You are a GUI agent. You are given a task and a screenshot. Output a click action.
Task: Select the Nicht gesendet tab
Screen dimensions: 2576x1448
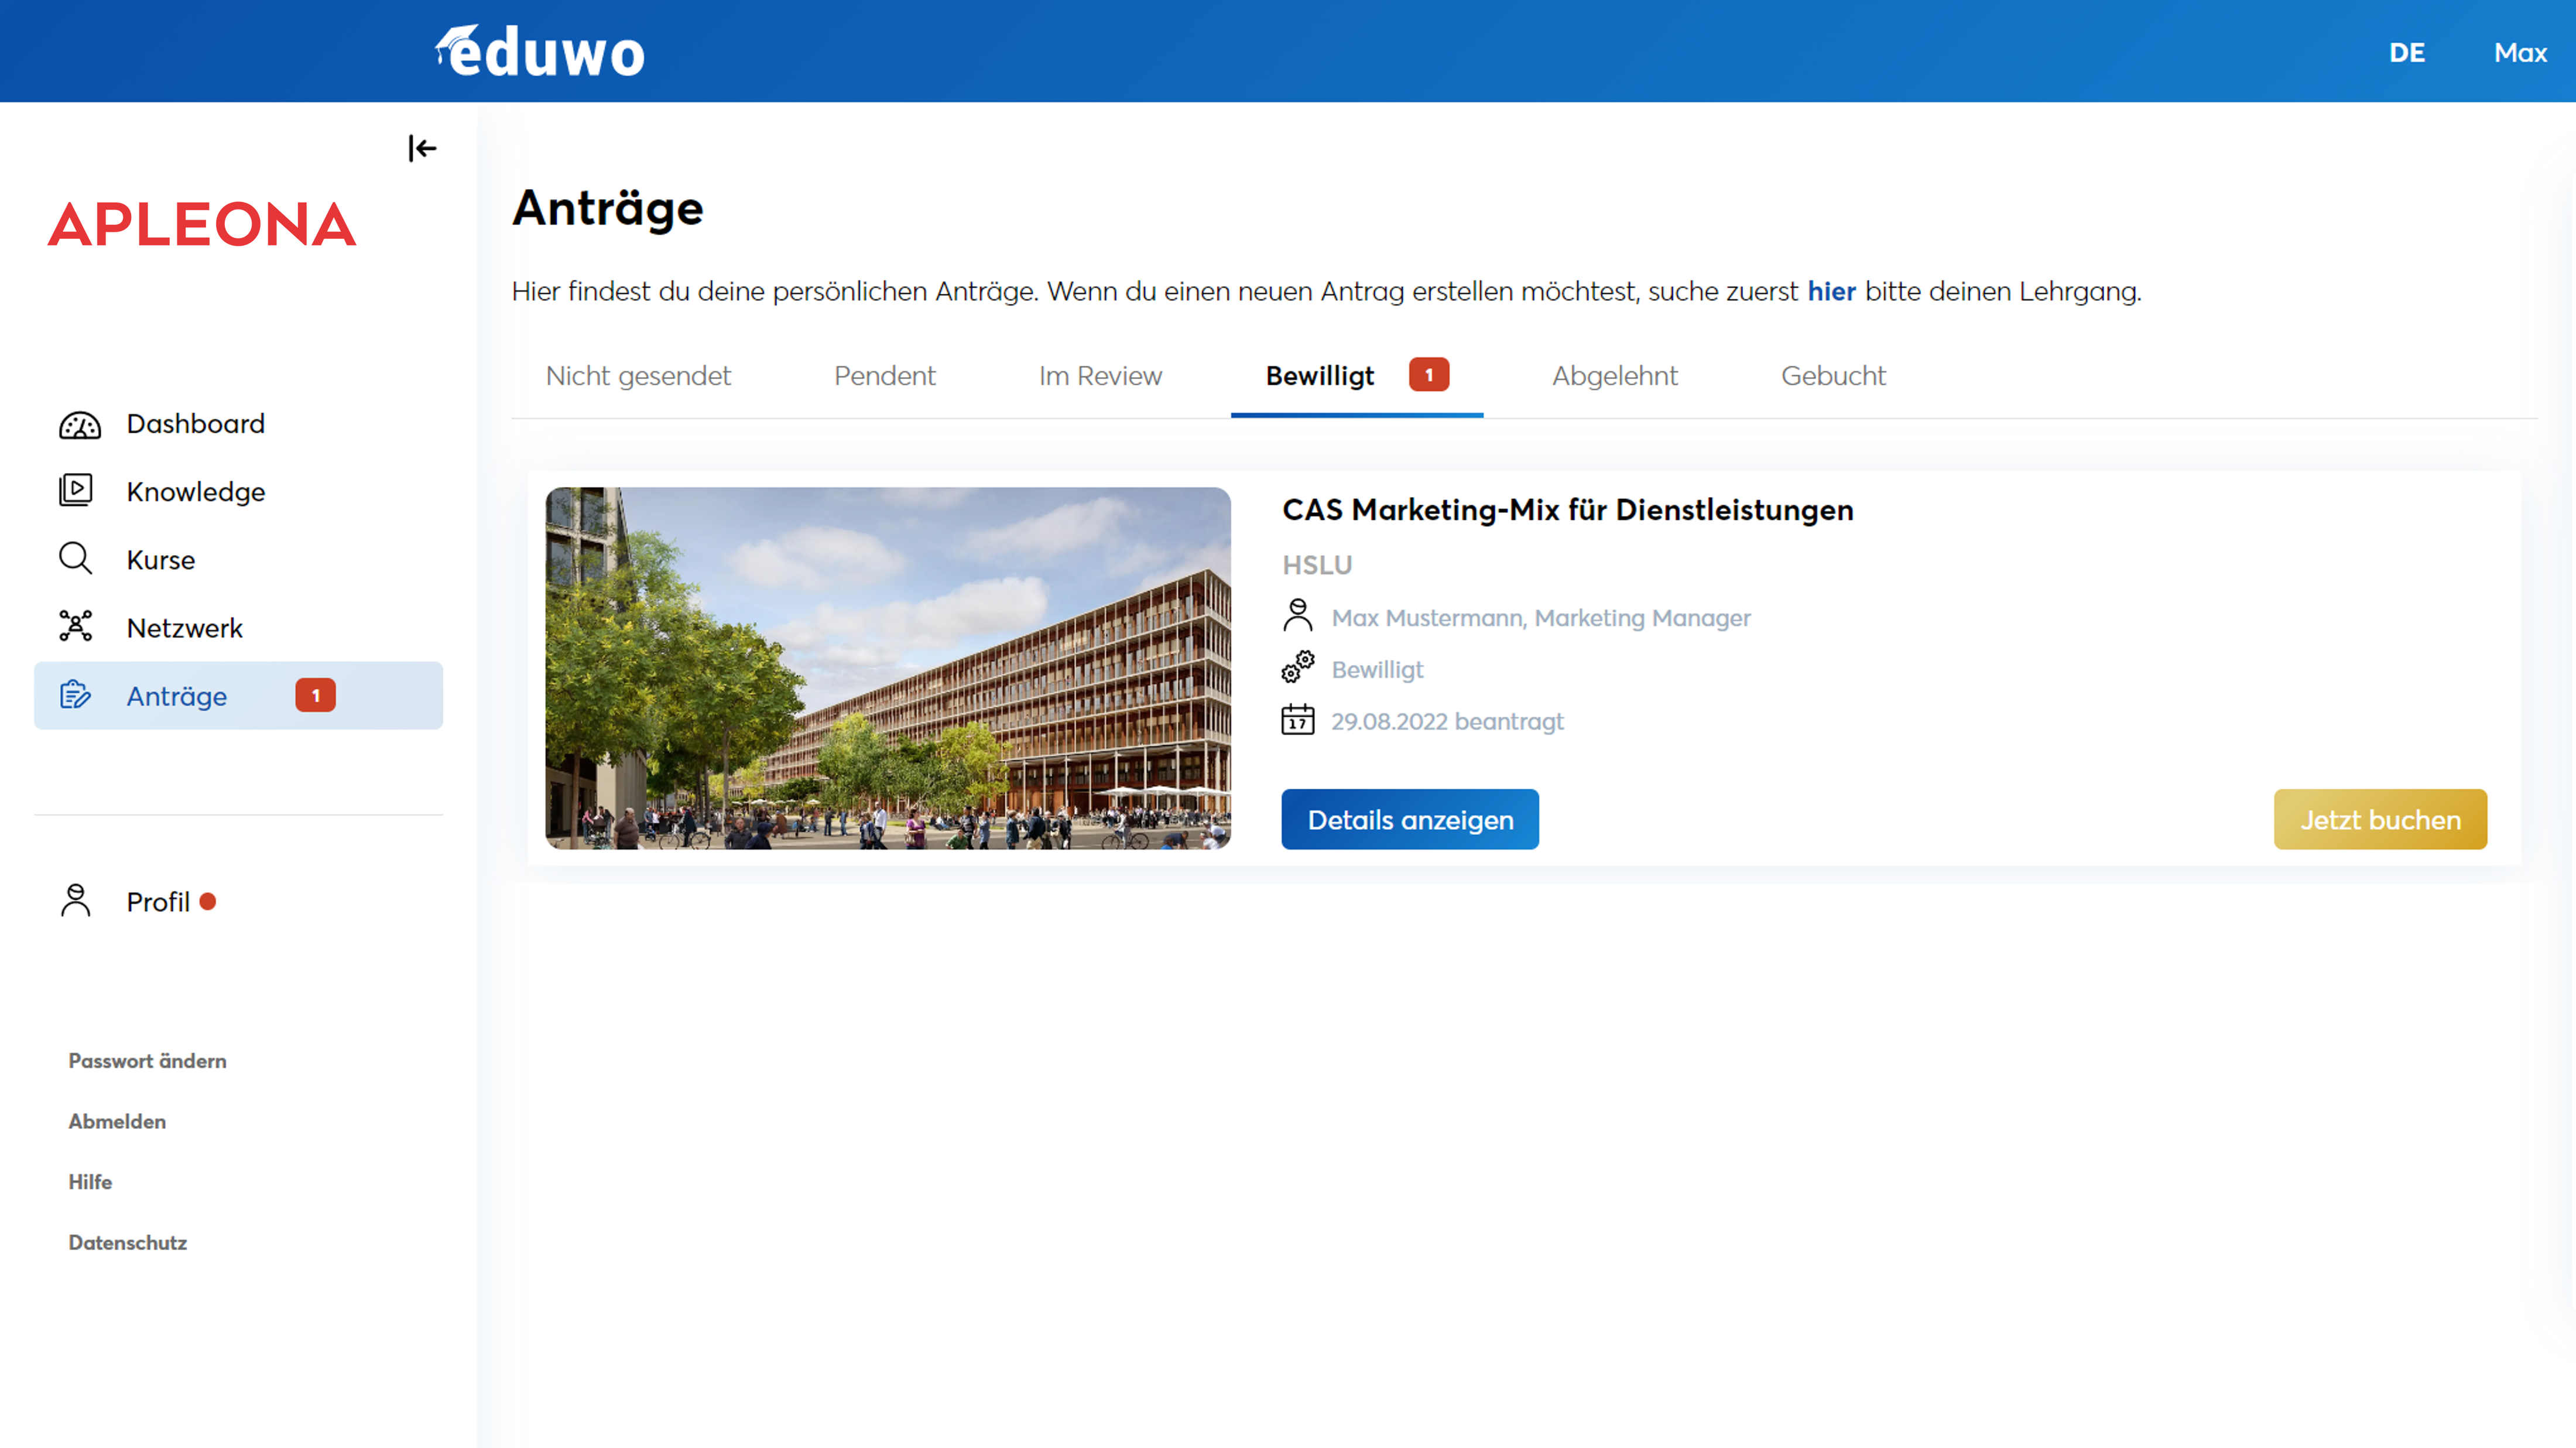click(x=638, y=376)
